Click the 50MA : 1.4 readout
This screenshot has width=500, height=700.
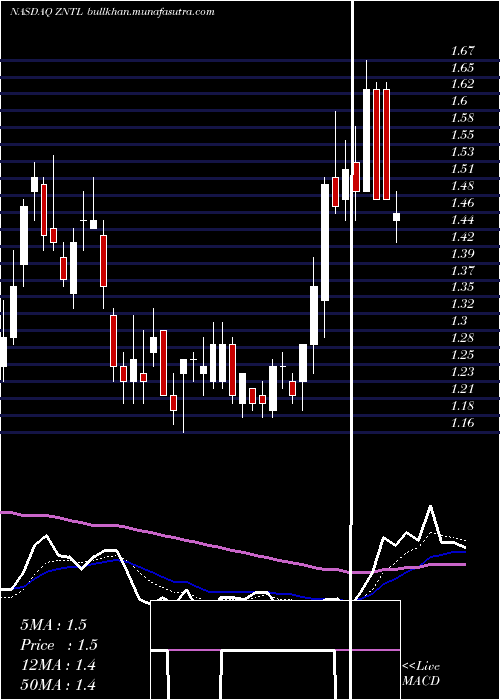(58, 685)
